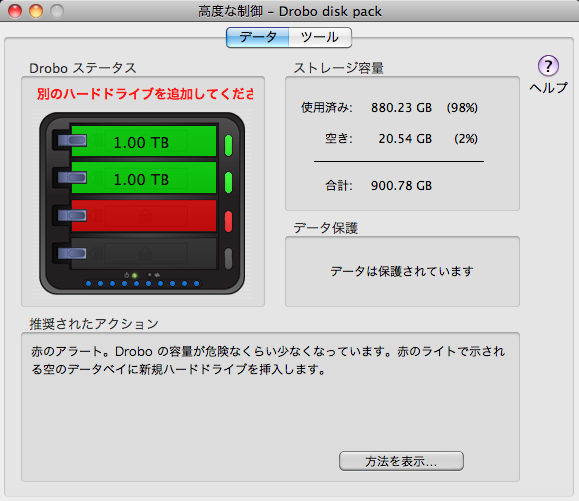Image resolution: width=579 pixels, height=501 pixels.
Task: Click the 赤のアラート recommended action message
Action: pyautogui.click(x=268, y=360)
